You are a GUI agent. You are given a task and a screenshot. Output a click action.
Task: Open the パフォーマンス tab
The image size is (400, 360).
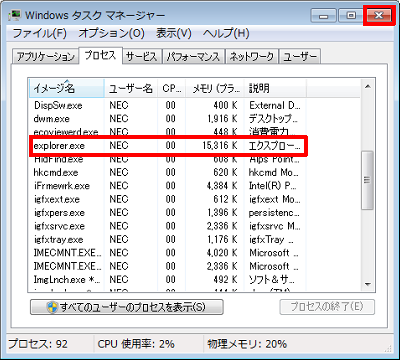(194, 57)
